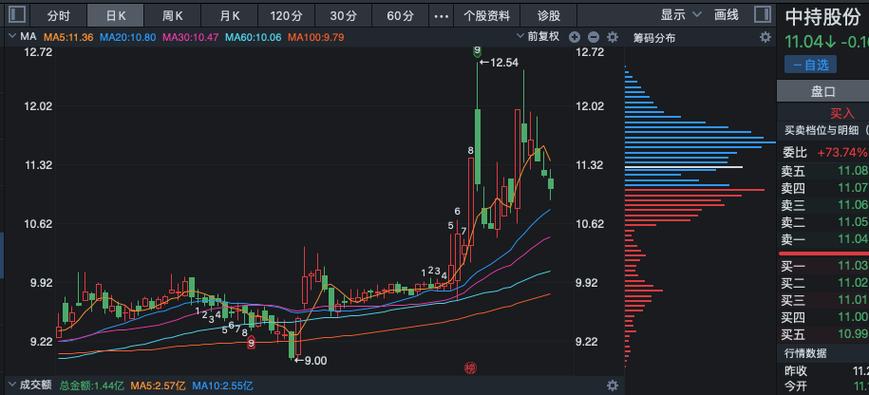The height and width of the screenshot is (395, 869).
Task: Collapse the MA indicator chevron
Action: pos(12,37)
